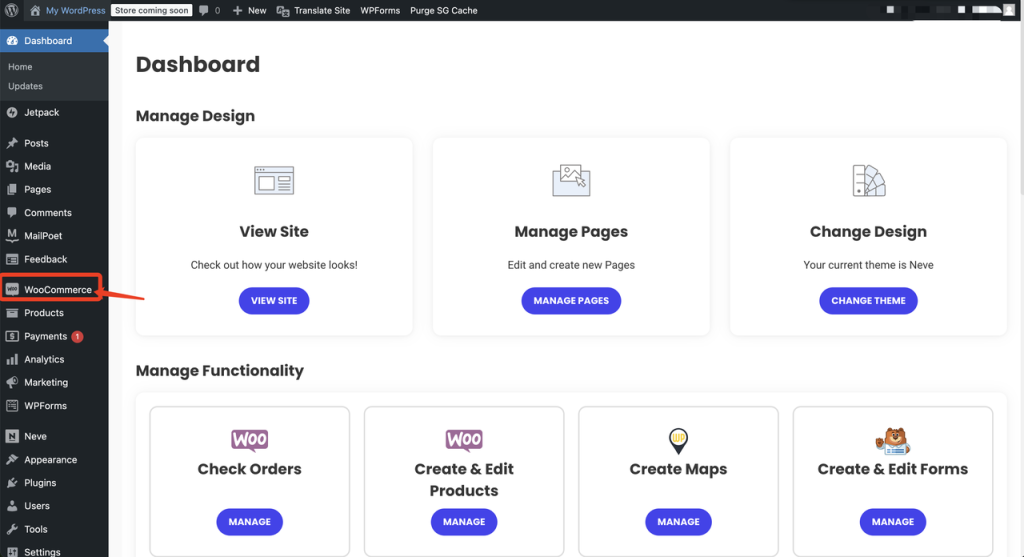This screenshot has width=1024, height=557.
Task: Click the Create Maps location pin icon
Action: click(x=678, y=440)
